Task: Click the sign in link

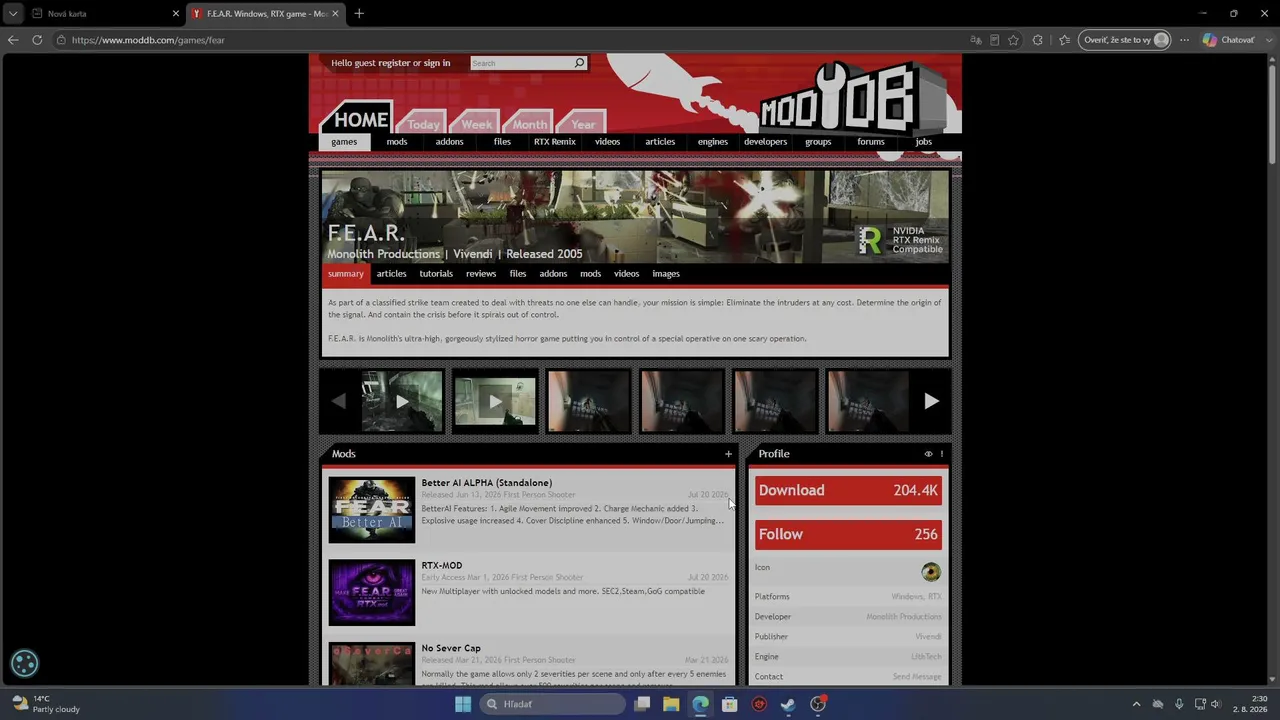Action: click(437, 63)
